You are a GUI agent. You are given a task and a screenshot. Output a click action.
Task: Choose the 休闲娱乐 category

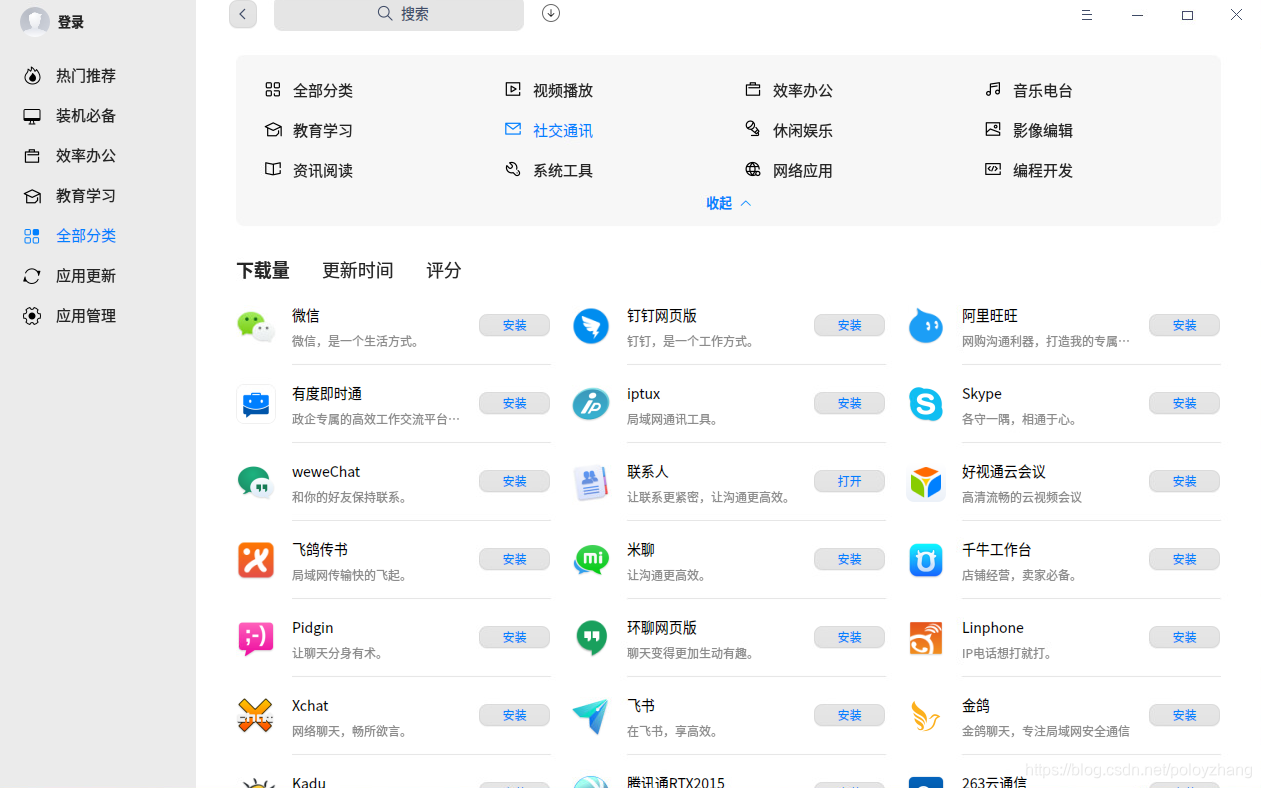click(x=789, y=130)
